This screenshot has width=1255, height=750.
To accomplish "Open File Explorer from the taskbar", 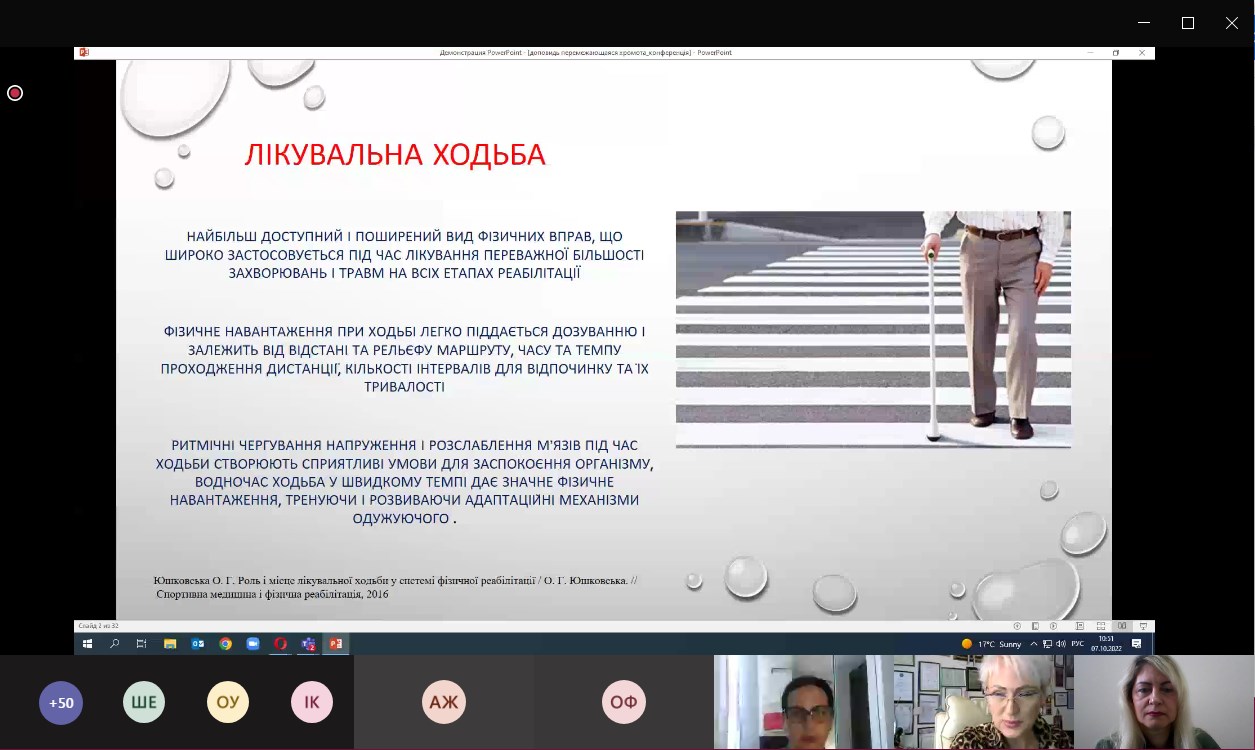I will coord(170,644).
